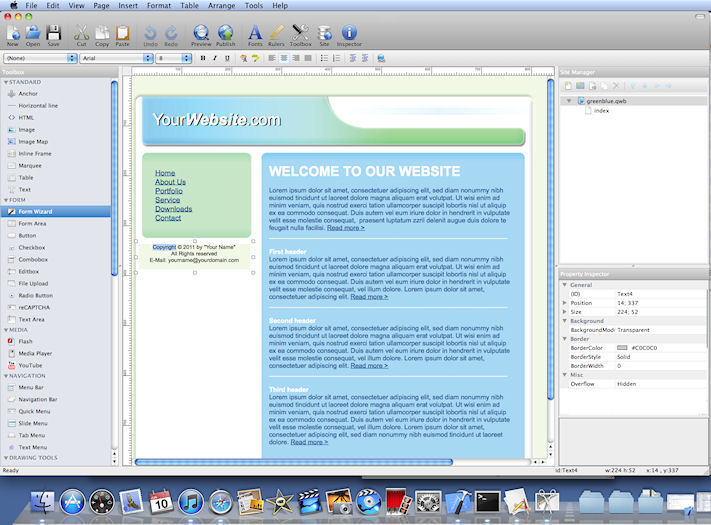711x525 pixels.
Task: Toggle bold text formatting
Action: 202,59
